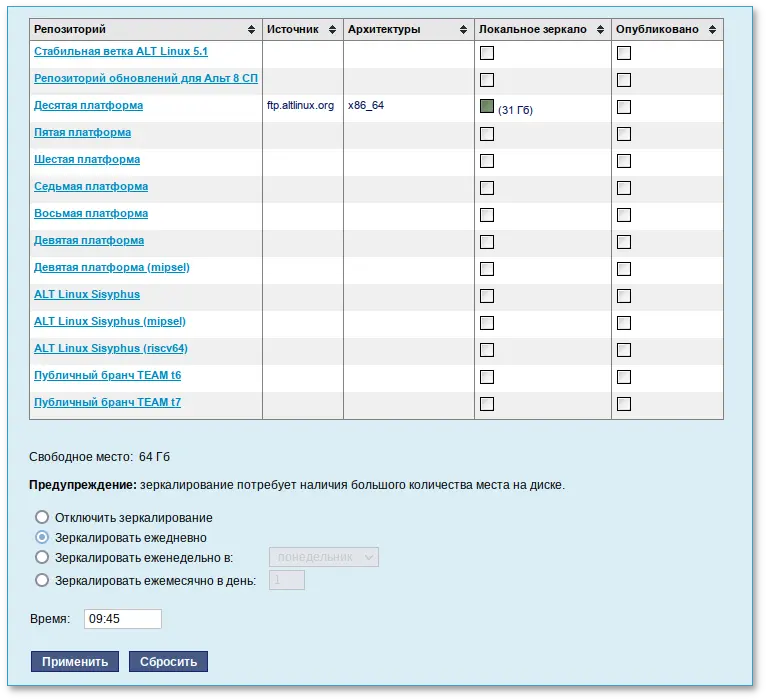Click the monthly day number field

click(287, 580)
